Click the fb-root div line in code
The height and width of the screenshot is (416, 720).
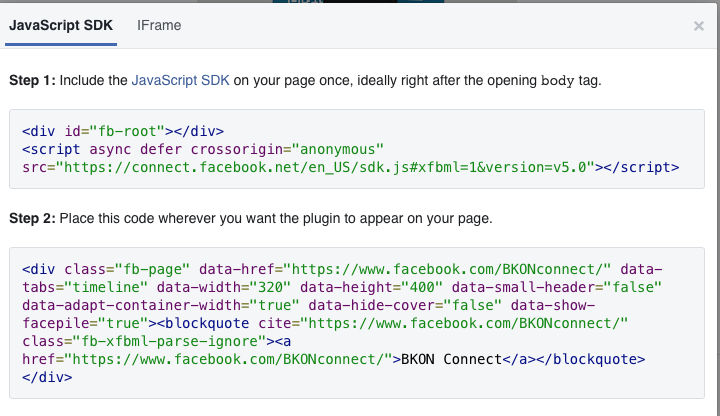coord(122,131)
